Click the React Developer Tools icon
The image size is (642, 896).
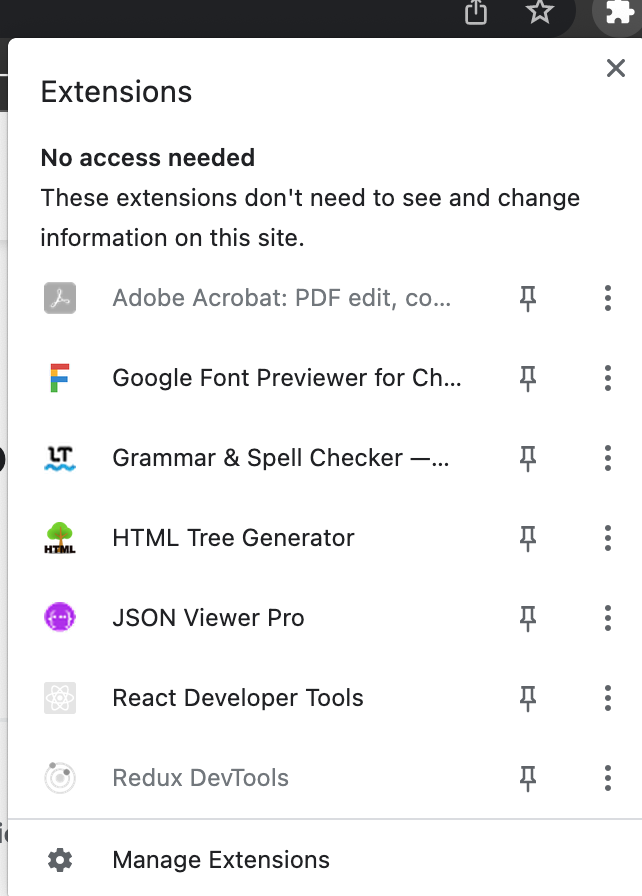tap(59, 698)
